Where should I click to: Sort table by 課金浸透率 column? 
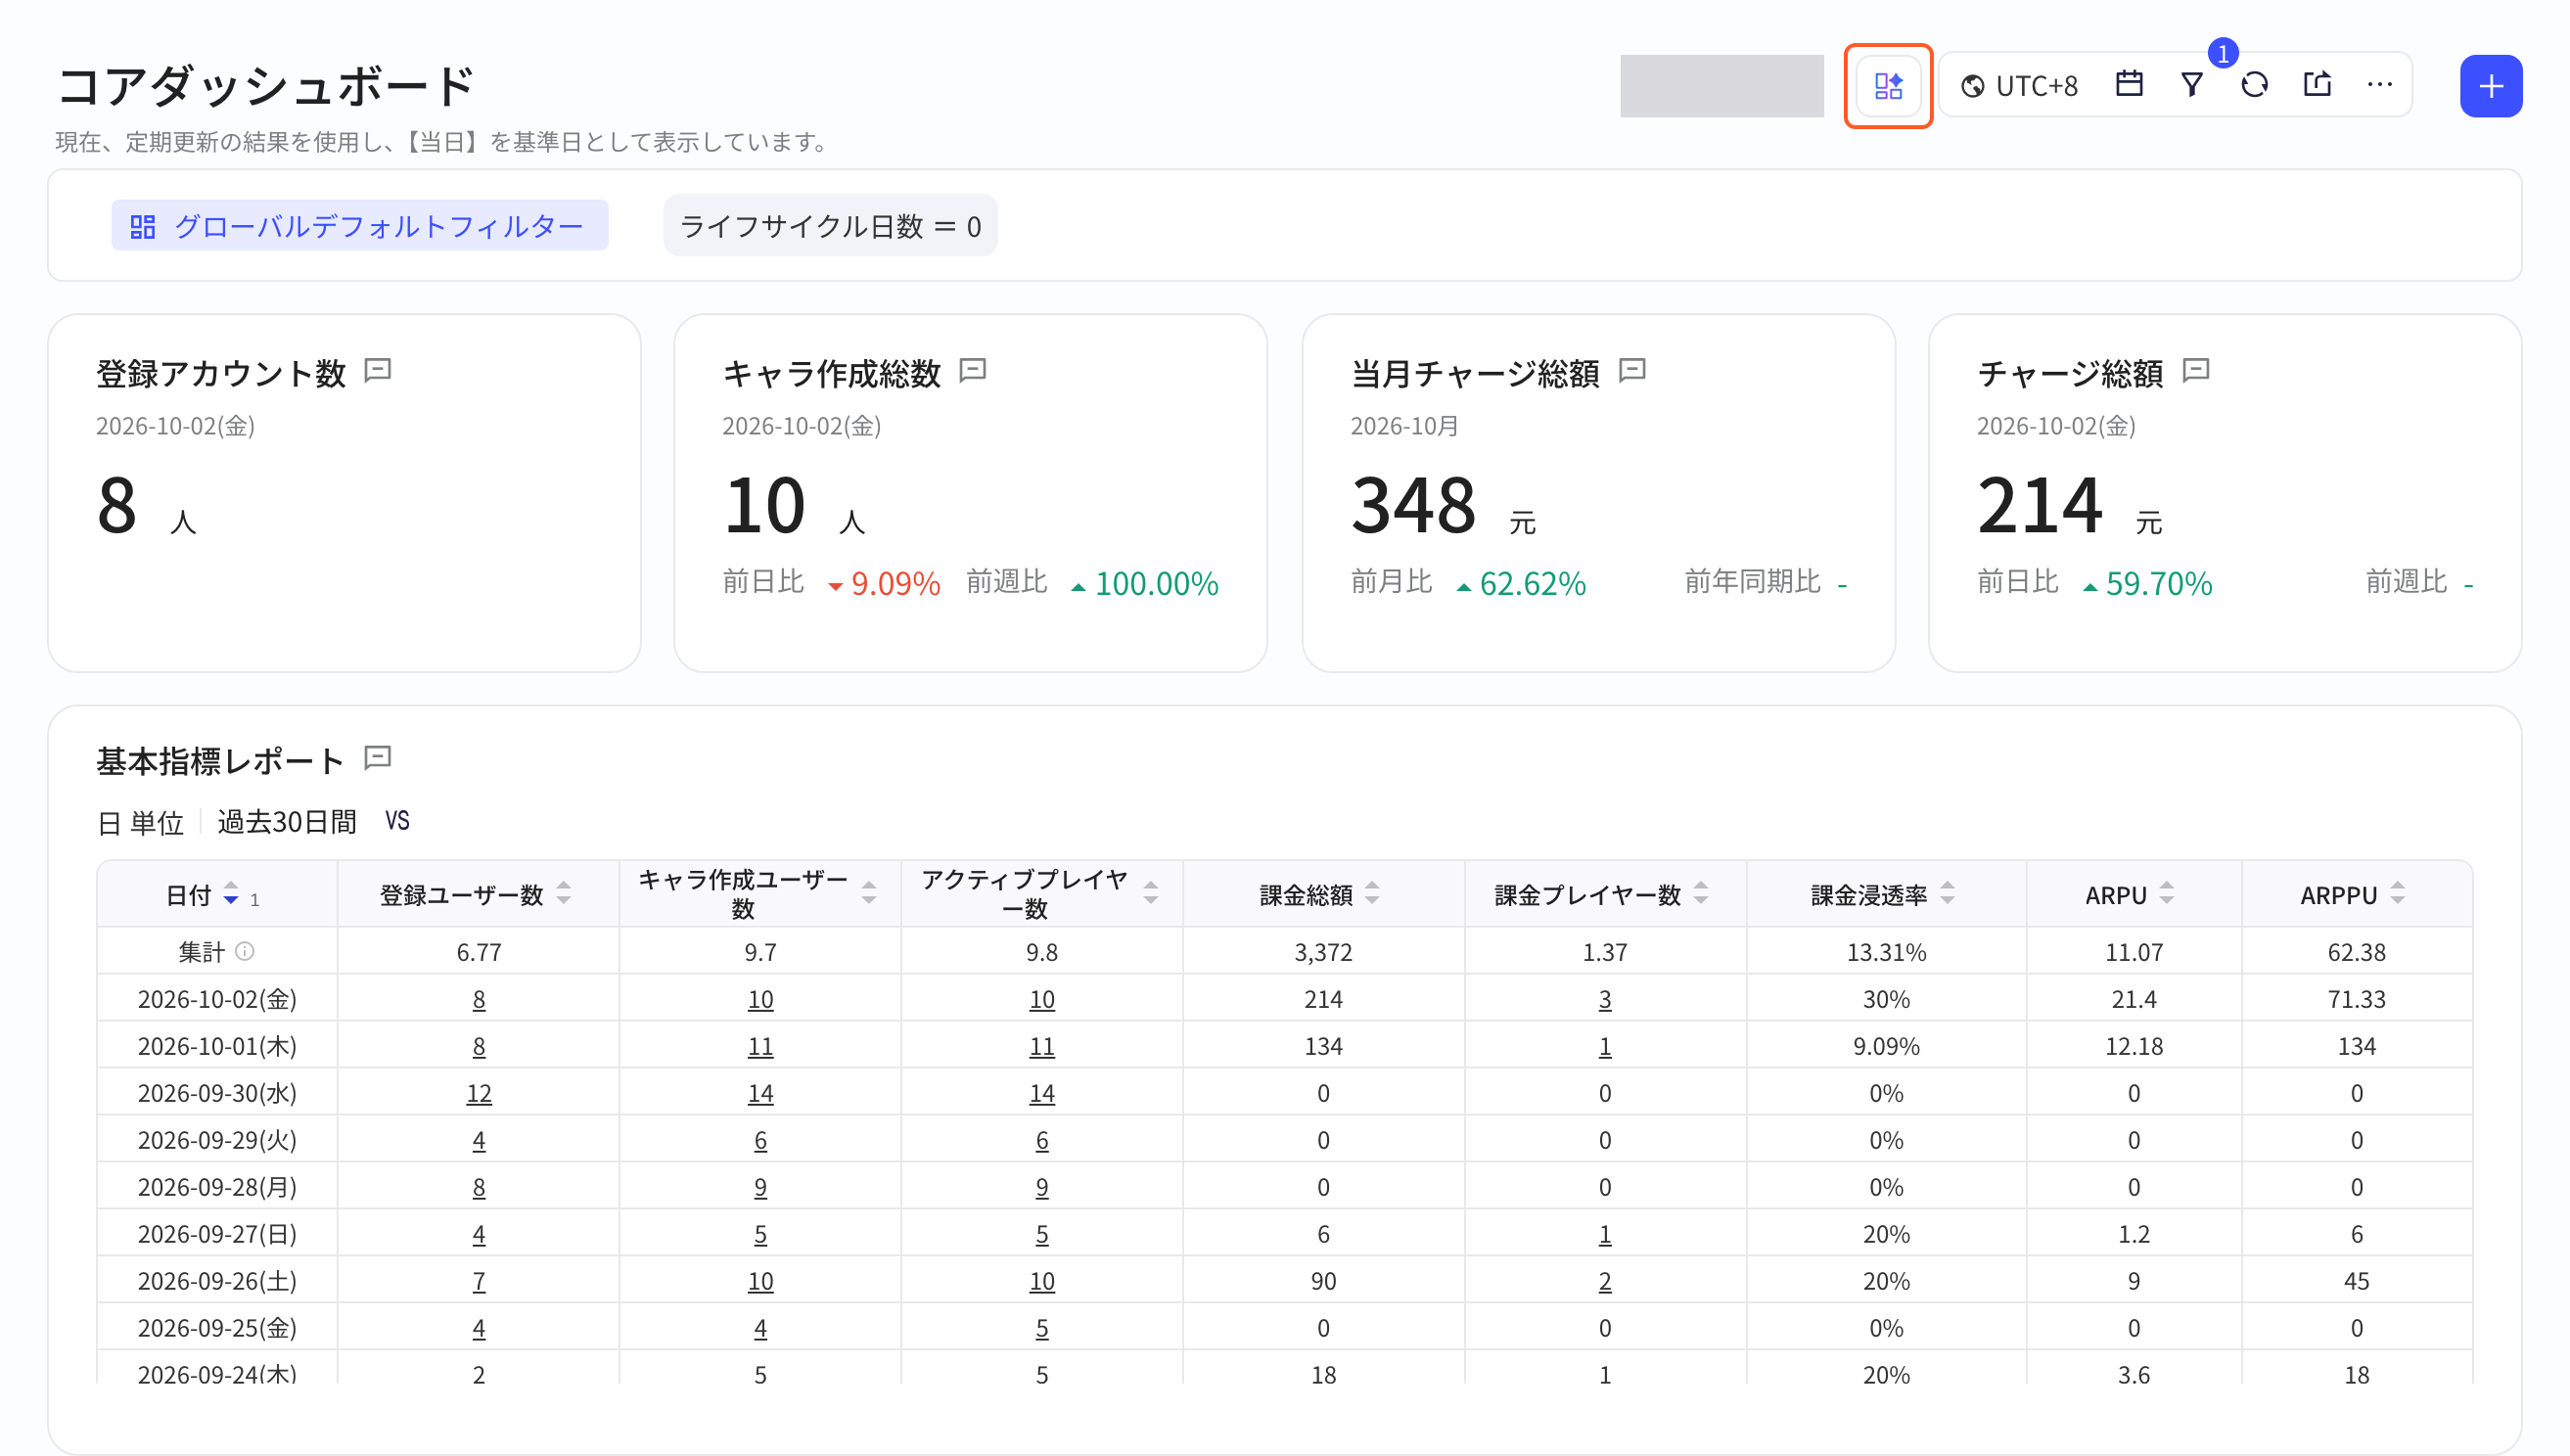point(1947,894)
